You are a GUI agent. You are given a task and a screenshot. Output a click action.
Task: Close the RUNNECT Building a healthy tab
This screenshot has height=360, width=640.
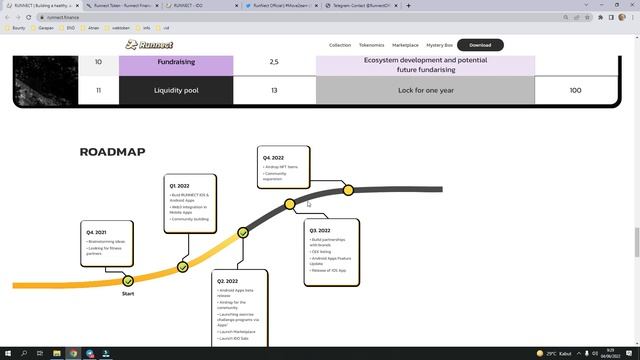[x=77, y=6]
